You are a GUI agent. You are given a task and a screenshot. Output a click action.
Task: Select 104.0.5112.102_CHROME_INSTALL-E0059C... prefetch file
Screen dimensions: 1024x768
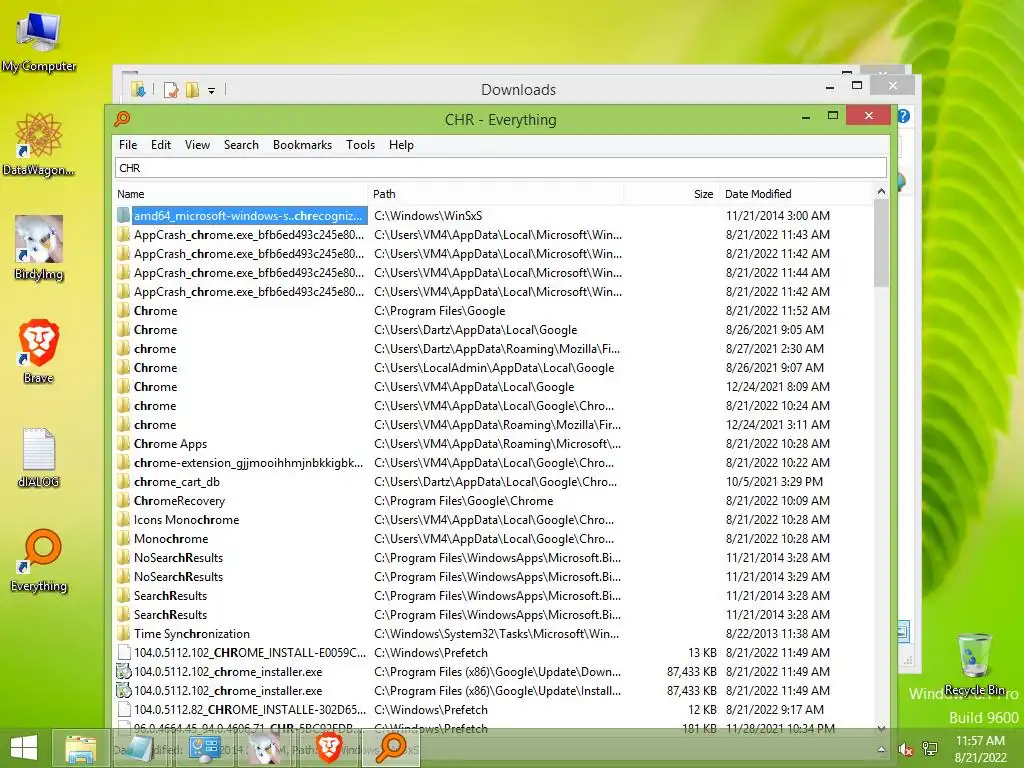(494, 652)
